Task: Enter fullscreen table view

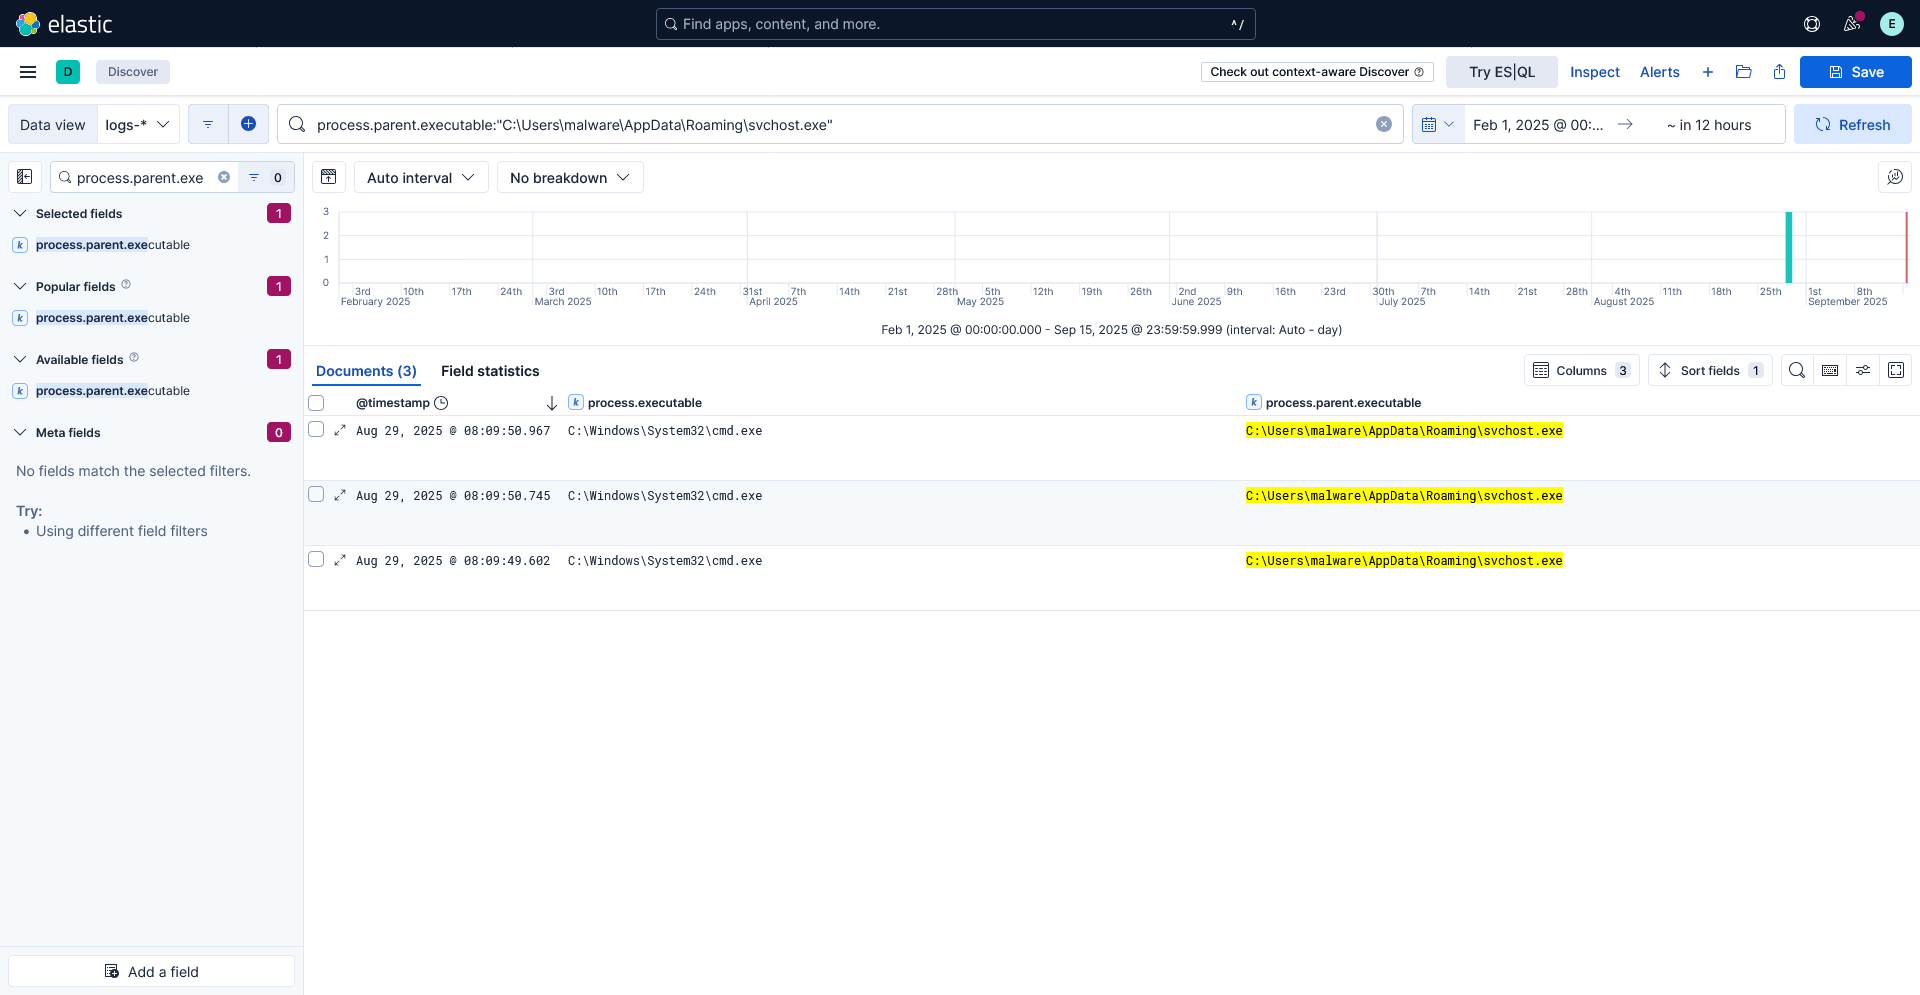Action: [1896, 370]
